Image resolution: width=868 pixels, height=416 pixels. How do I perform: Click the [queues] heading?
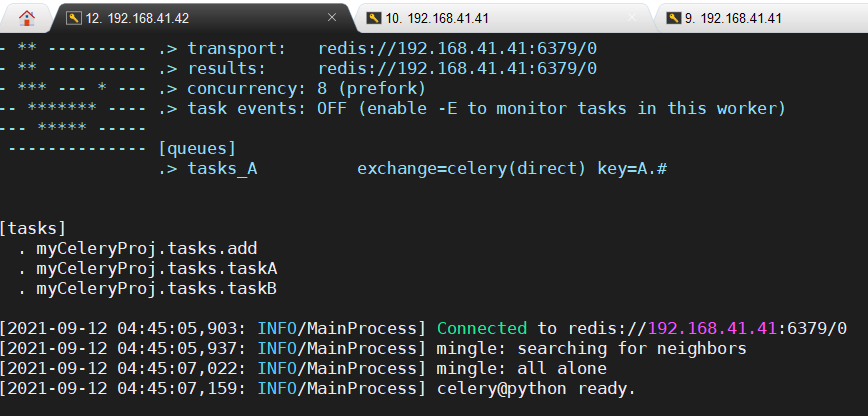(x=197, y=149)
